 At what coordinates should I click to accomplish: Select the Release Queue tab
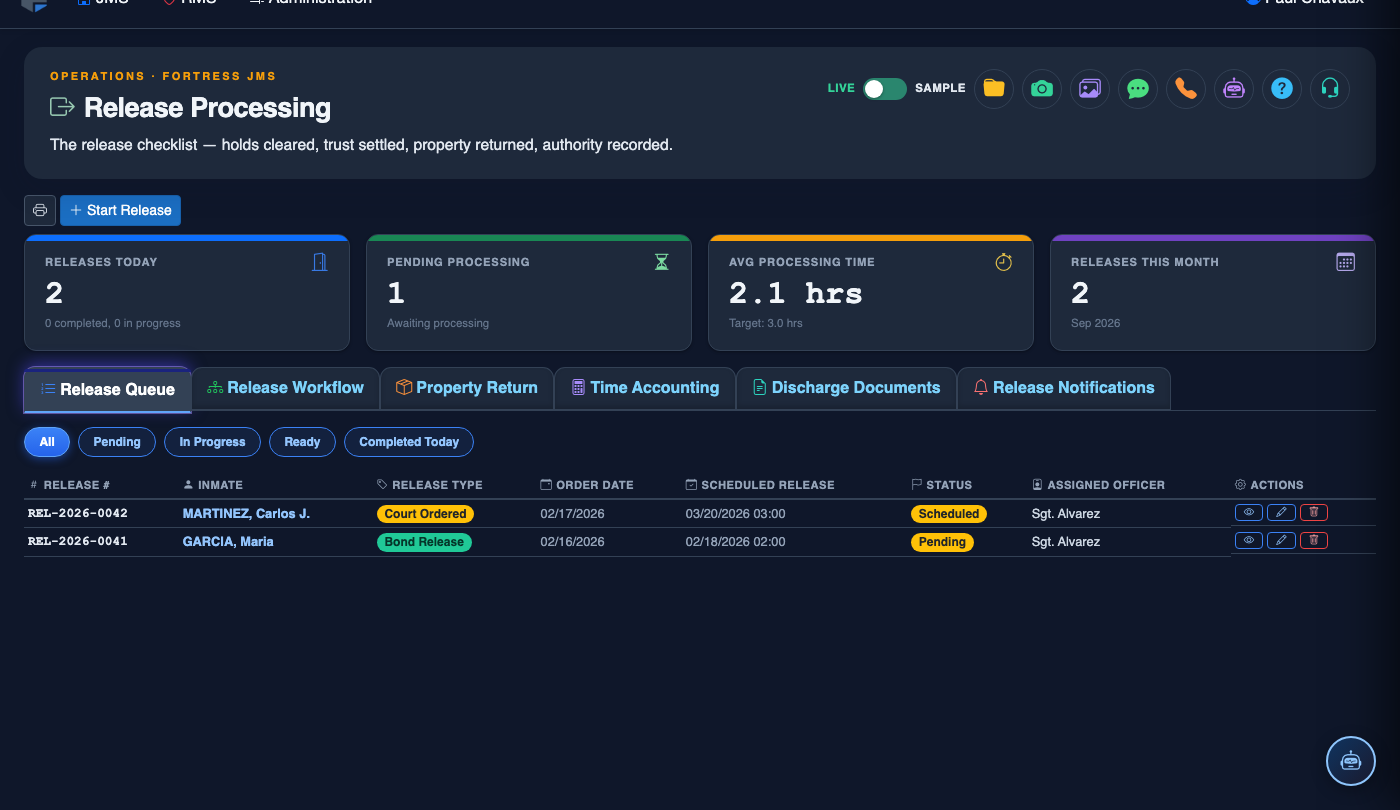[107, 390]
